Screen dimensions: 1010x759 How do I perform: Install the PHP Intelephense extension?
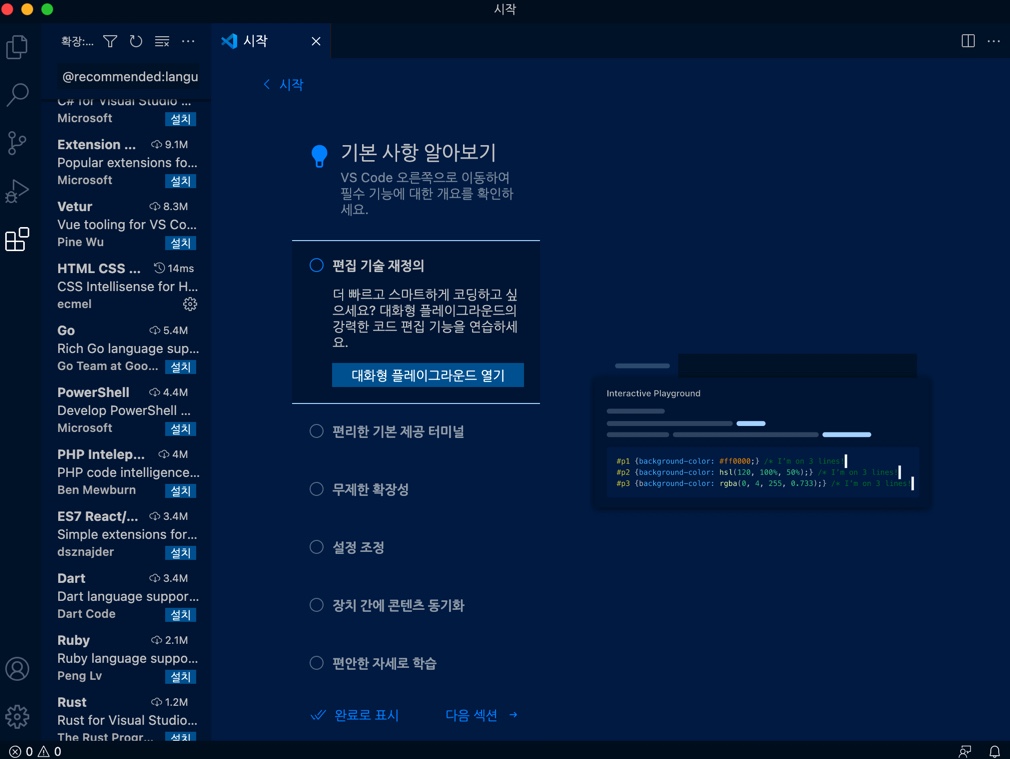click(x=180, y=491)
